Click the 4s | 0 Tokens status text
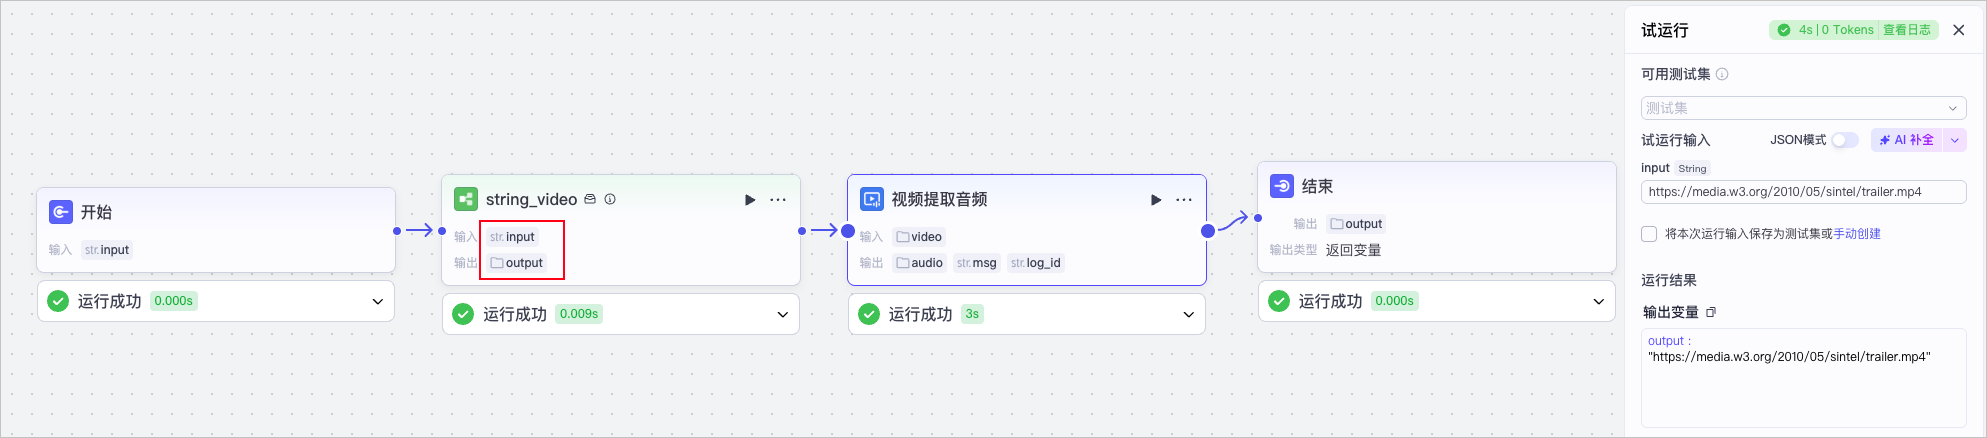This screenshot has height=438, width=1987. coord(1836,30)
